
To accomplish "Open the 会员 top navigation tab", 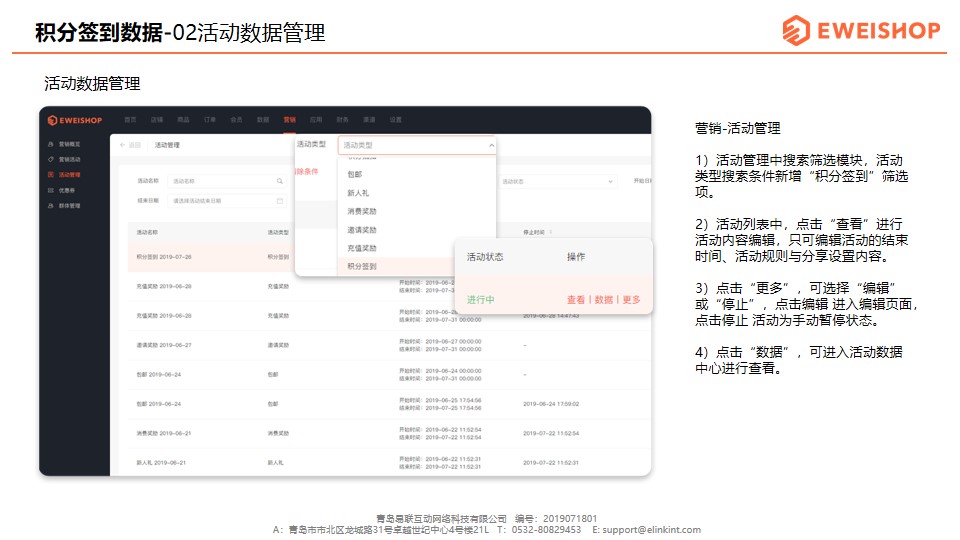I will click(x=236, y=120).
